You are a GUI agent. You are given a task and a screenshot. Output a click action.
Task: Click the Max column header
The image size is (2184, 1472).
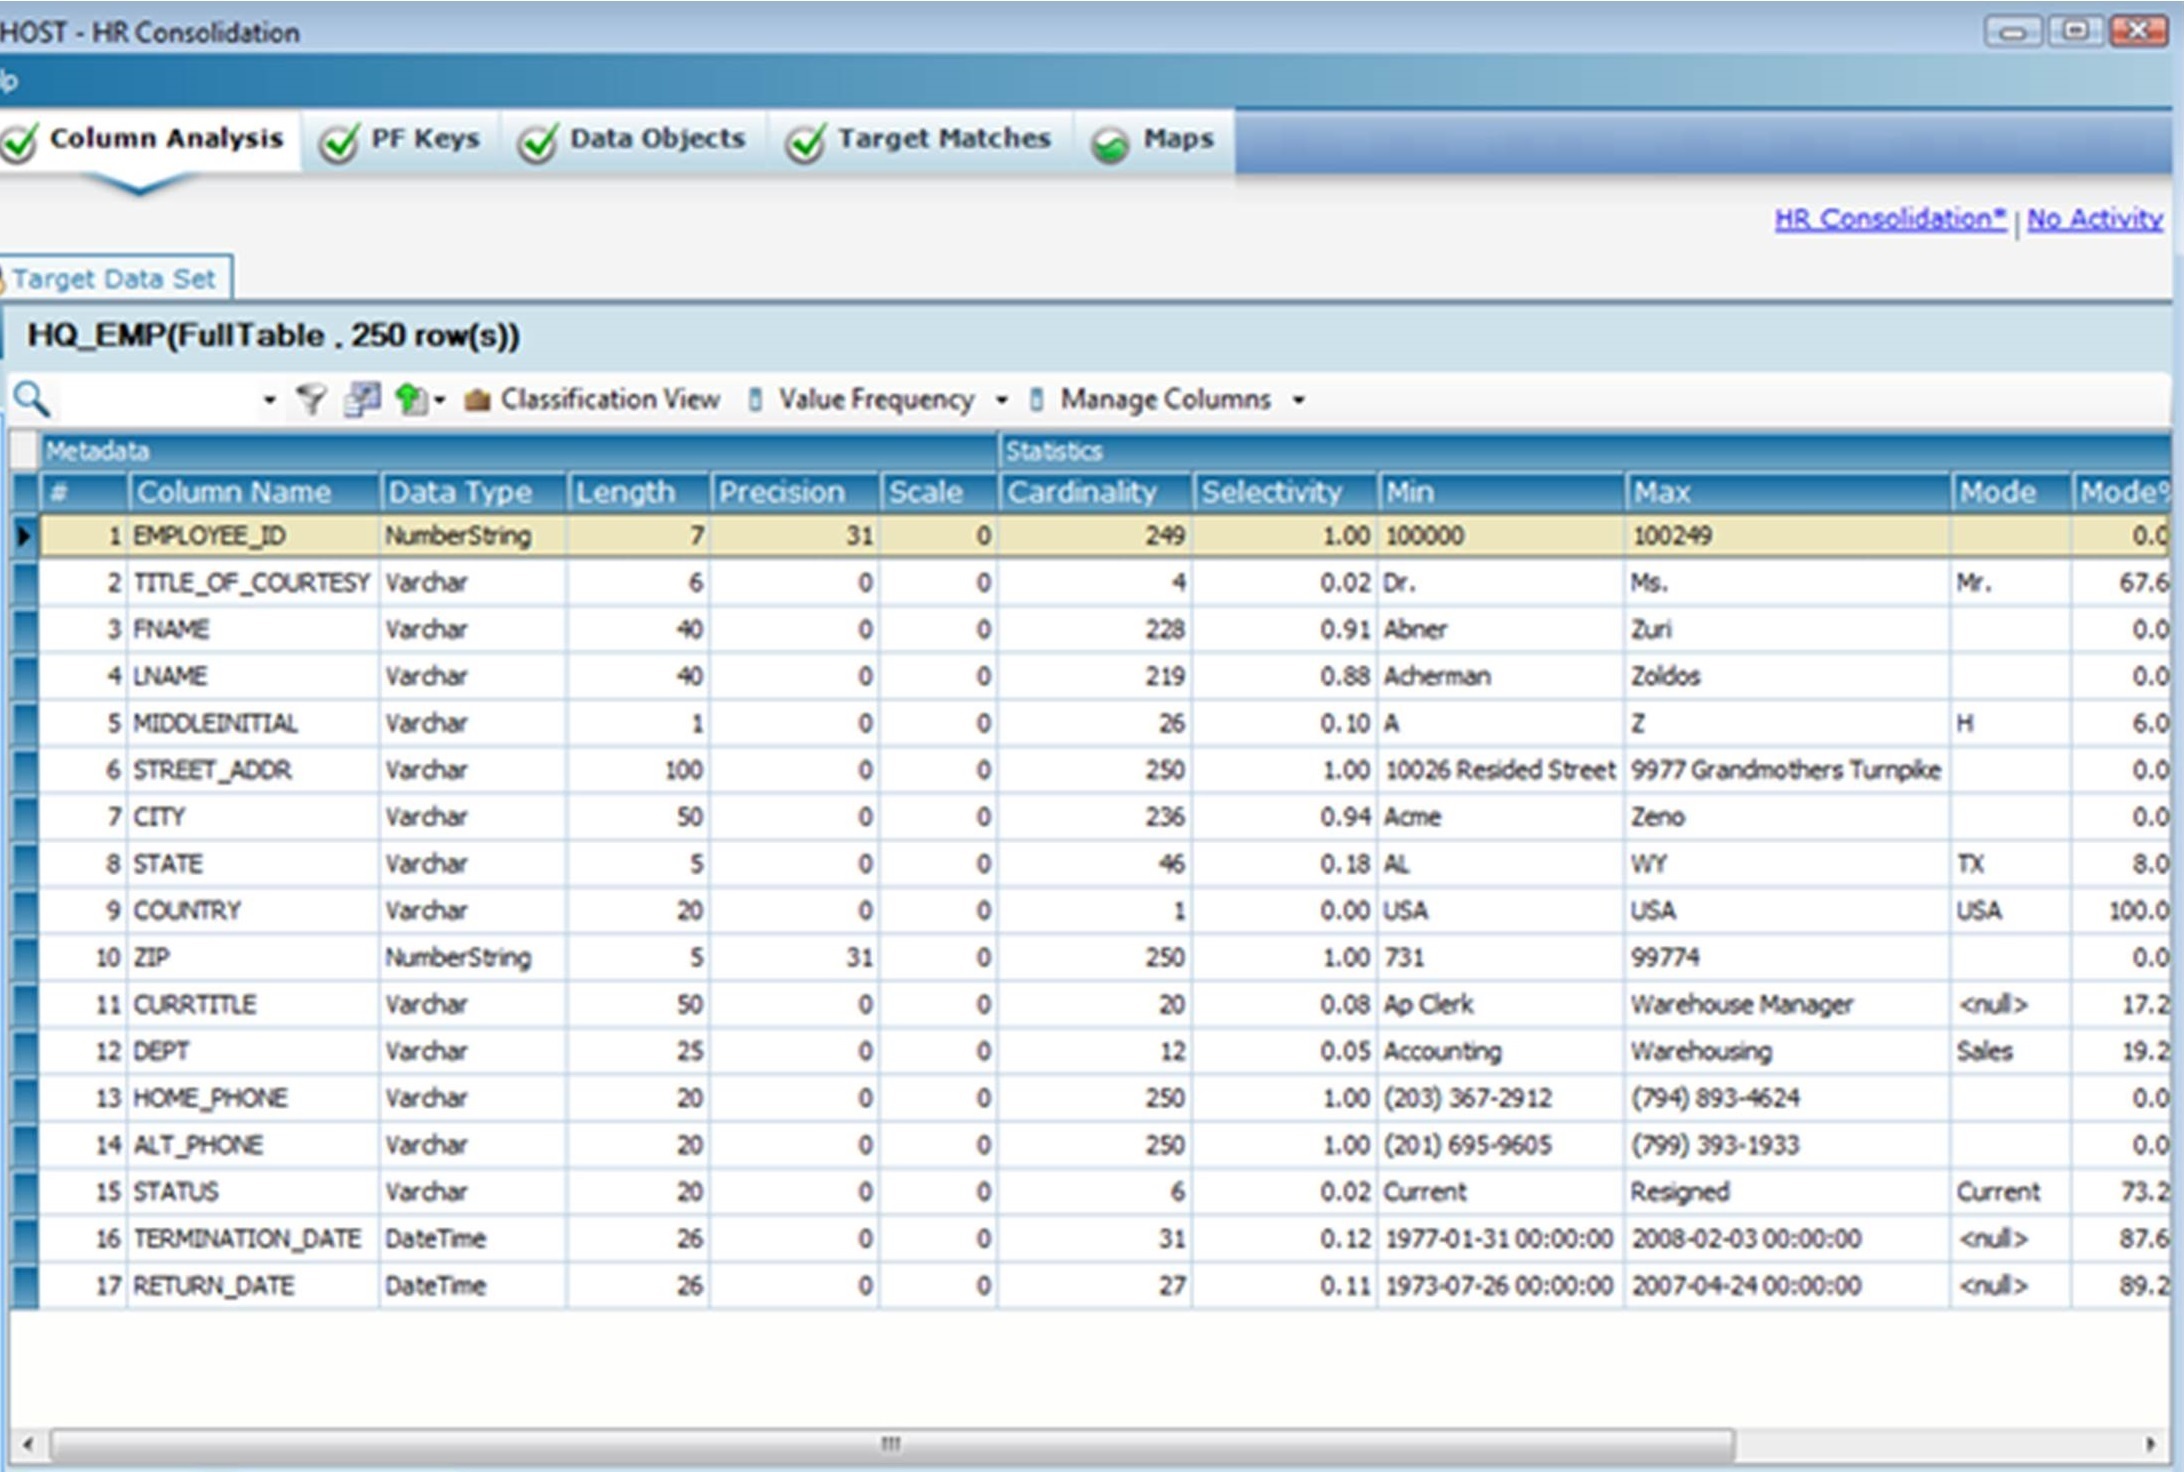[x=1788, y=492]
